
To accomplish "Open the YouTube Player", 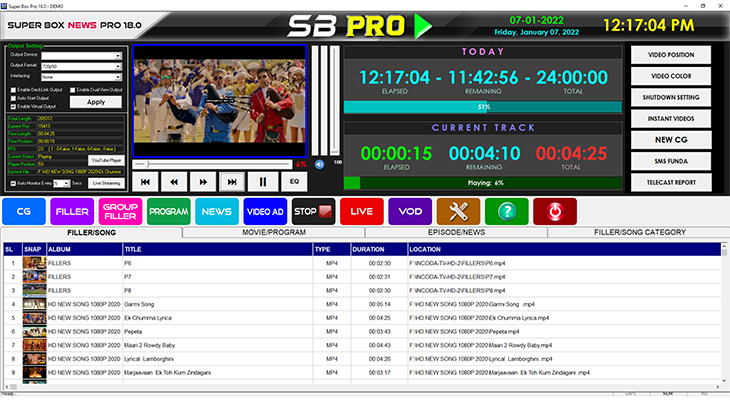I will (106, 160).
